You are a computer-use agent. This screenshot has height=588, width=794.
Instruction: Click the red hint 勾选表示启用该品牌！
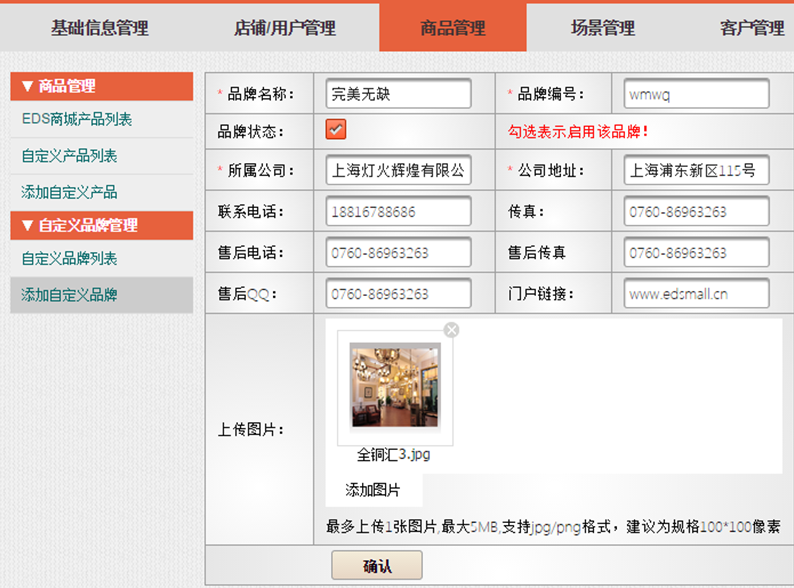click(x=578, y=132)
